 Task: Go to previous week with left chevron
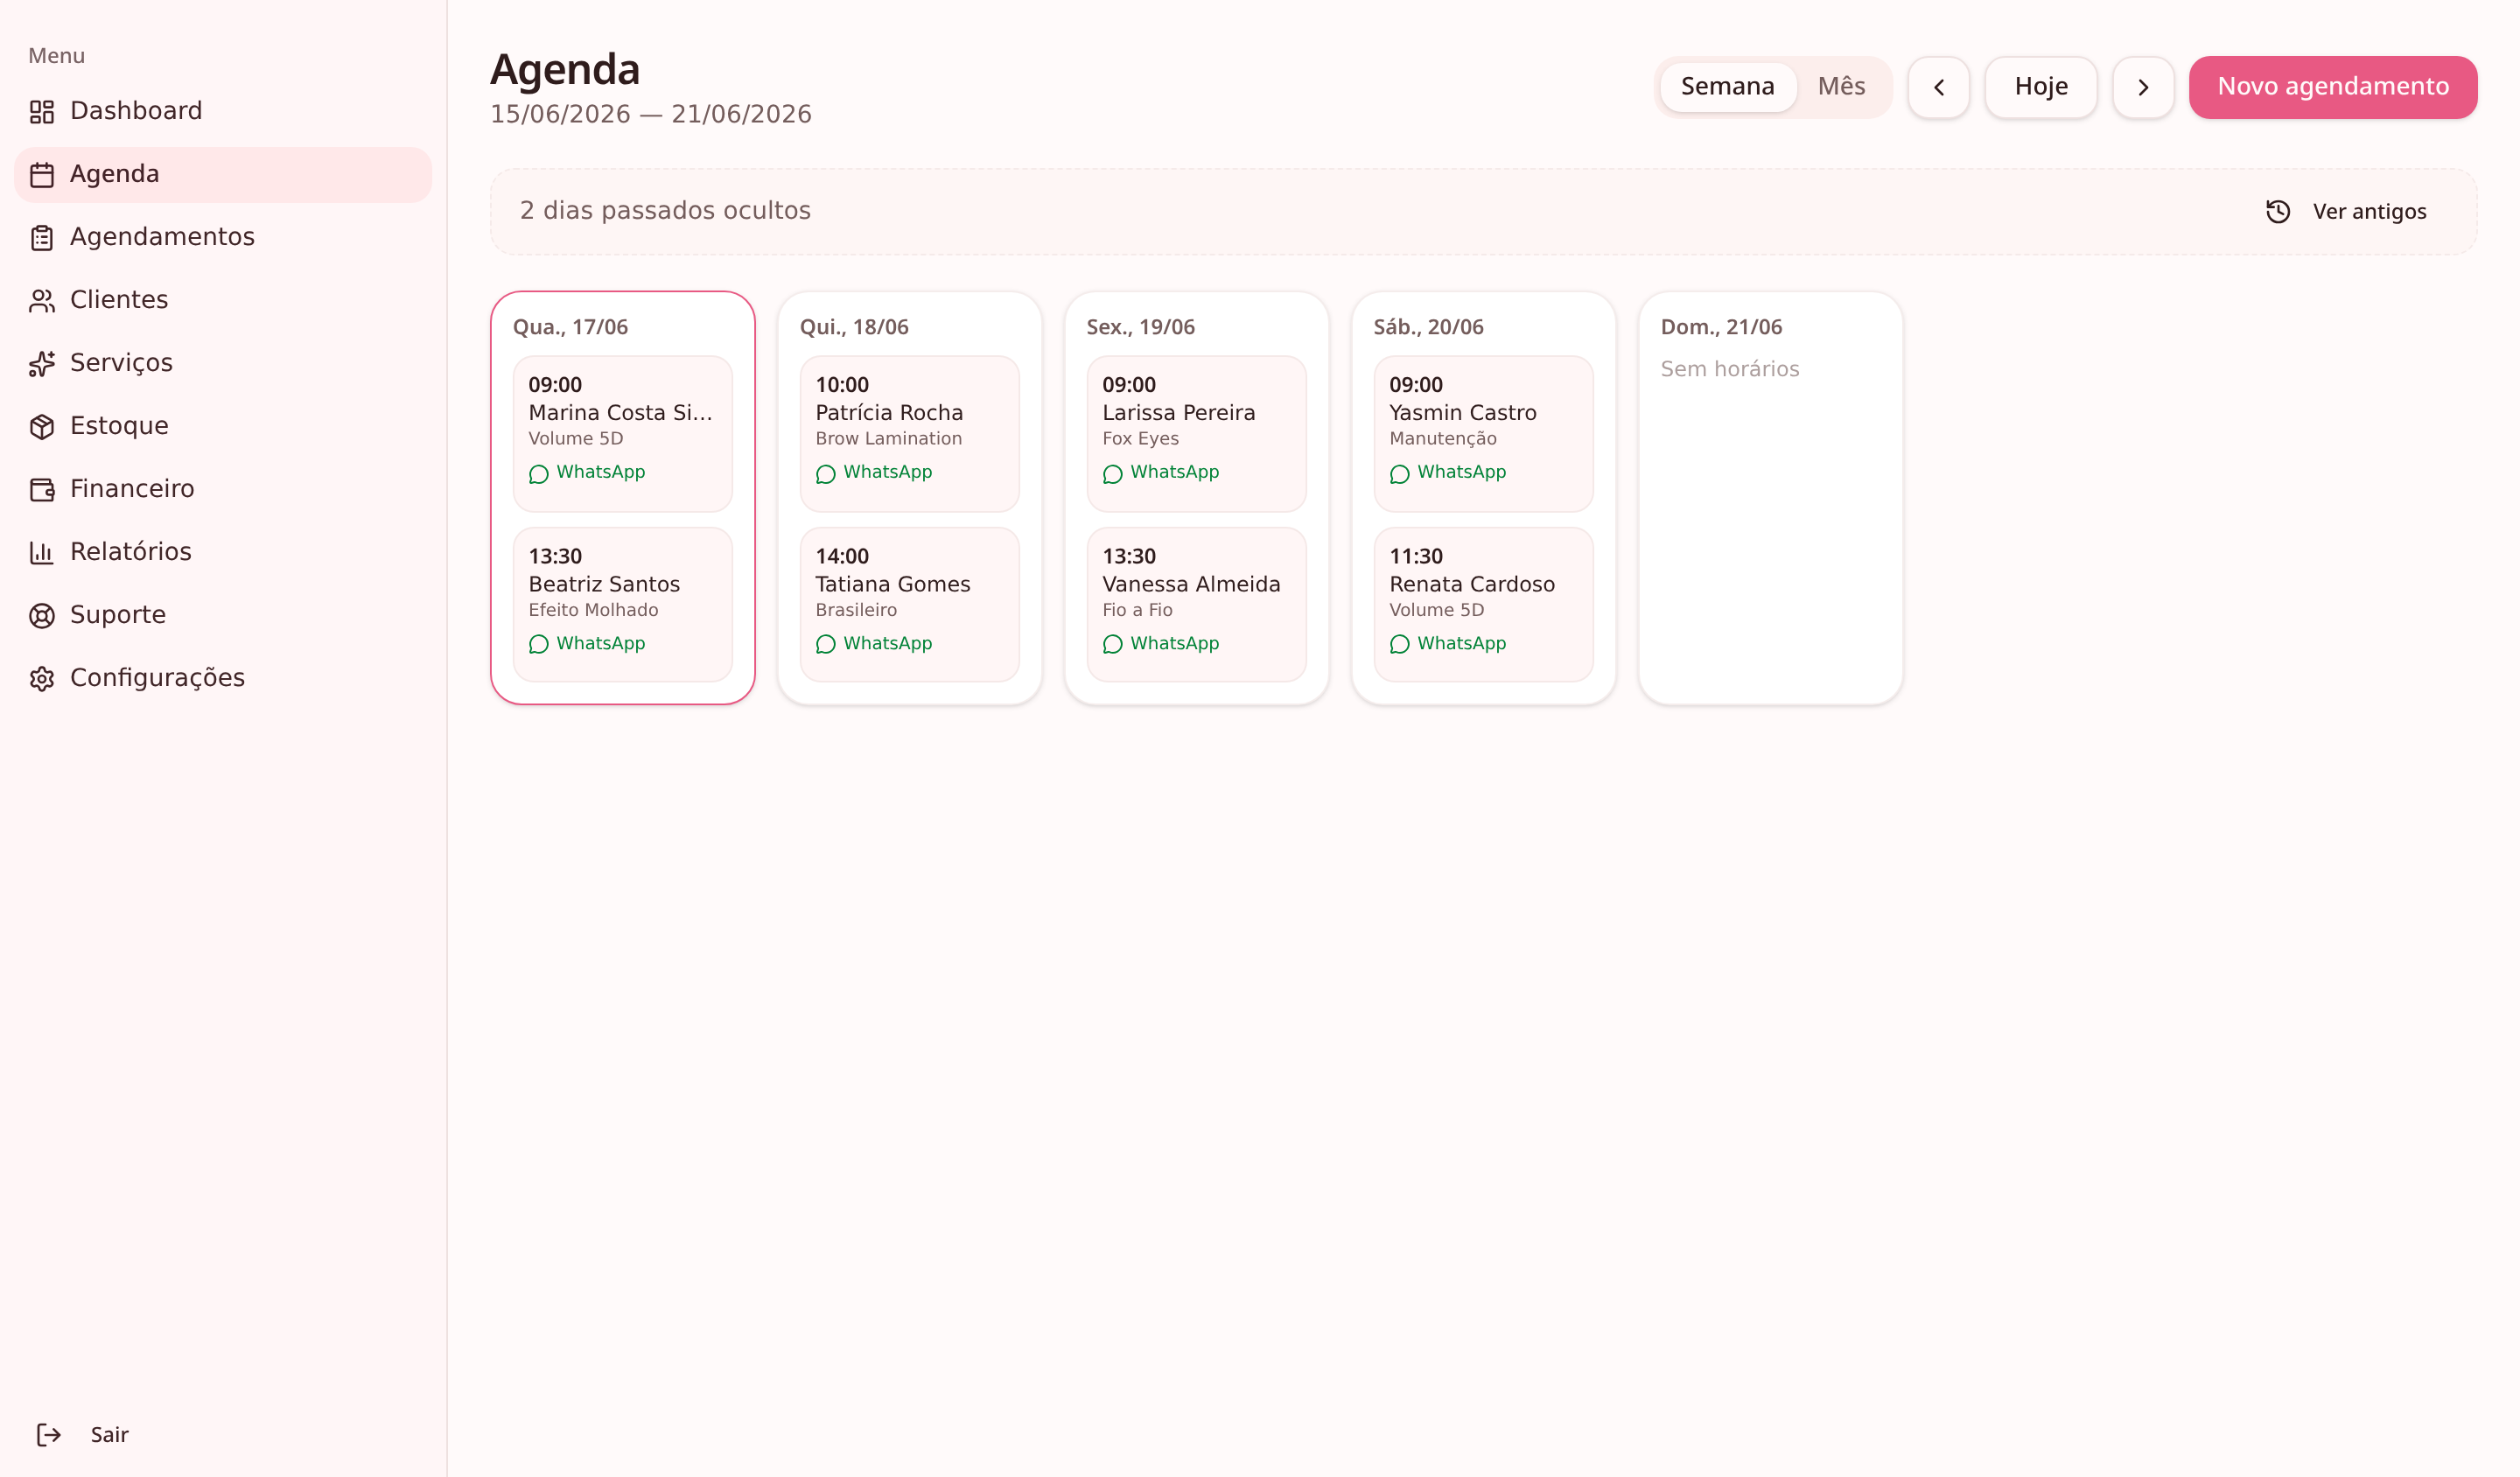pyautogui.click(x=1939, y=88)
